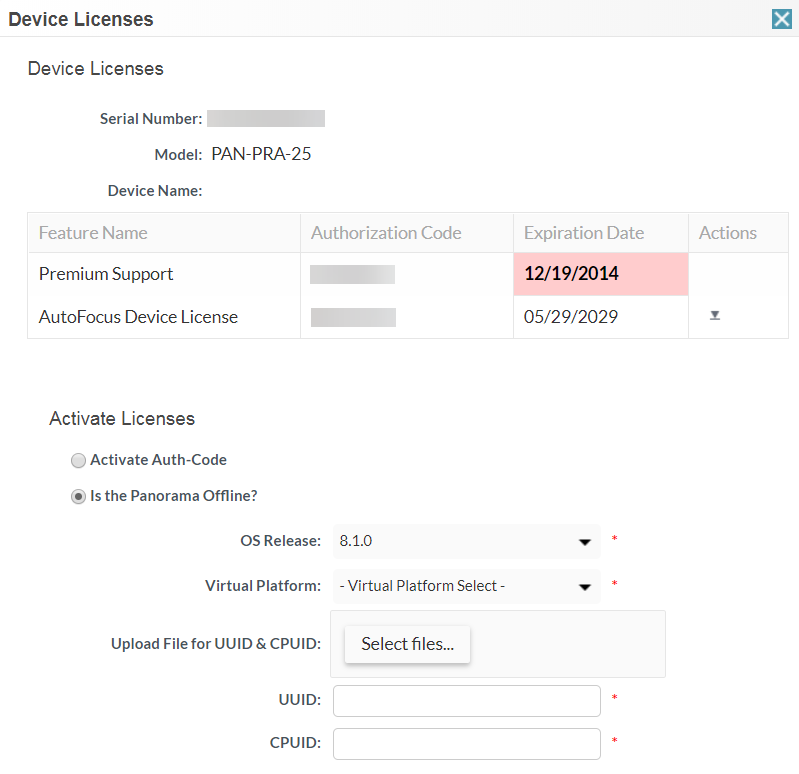
Task: Click the Authorization Code column header
Action: coord(386,233)
